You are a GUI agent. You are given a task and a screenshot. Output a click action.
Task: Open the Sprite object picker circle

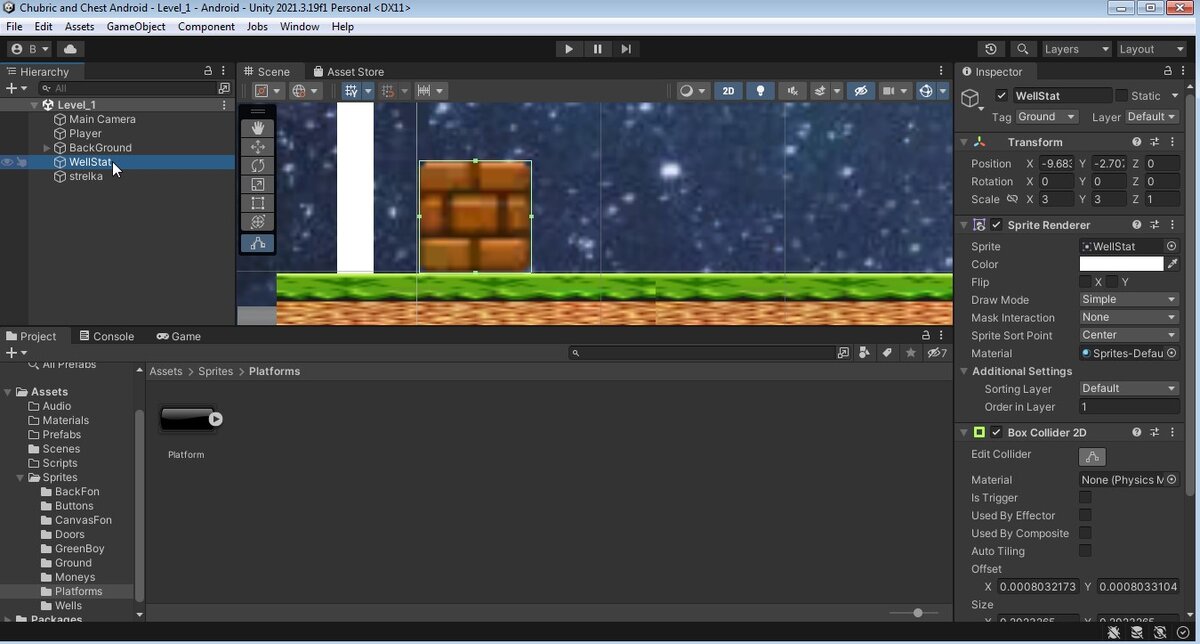(1172, 246)
